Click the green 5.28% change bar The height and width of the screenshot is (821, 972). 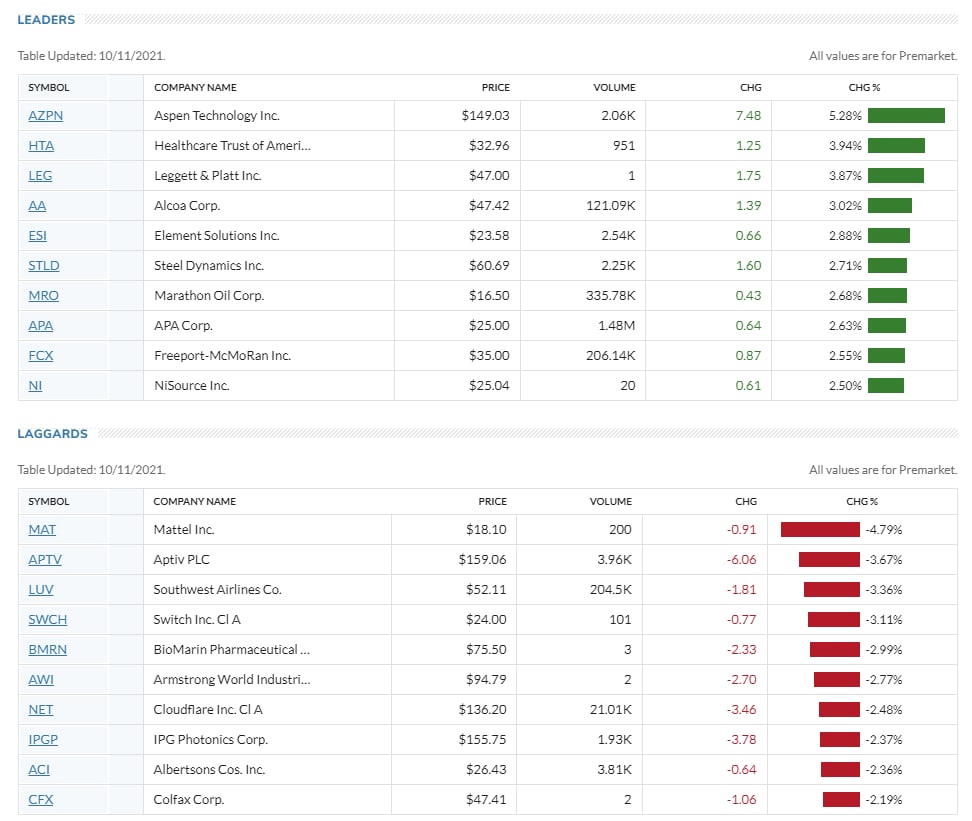pos(906,115)
